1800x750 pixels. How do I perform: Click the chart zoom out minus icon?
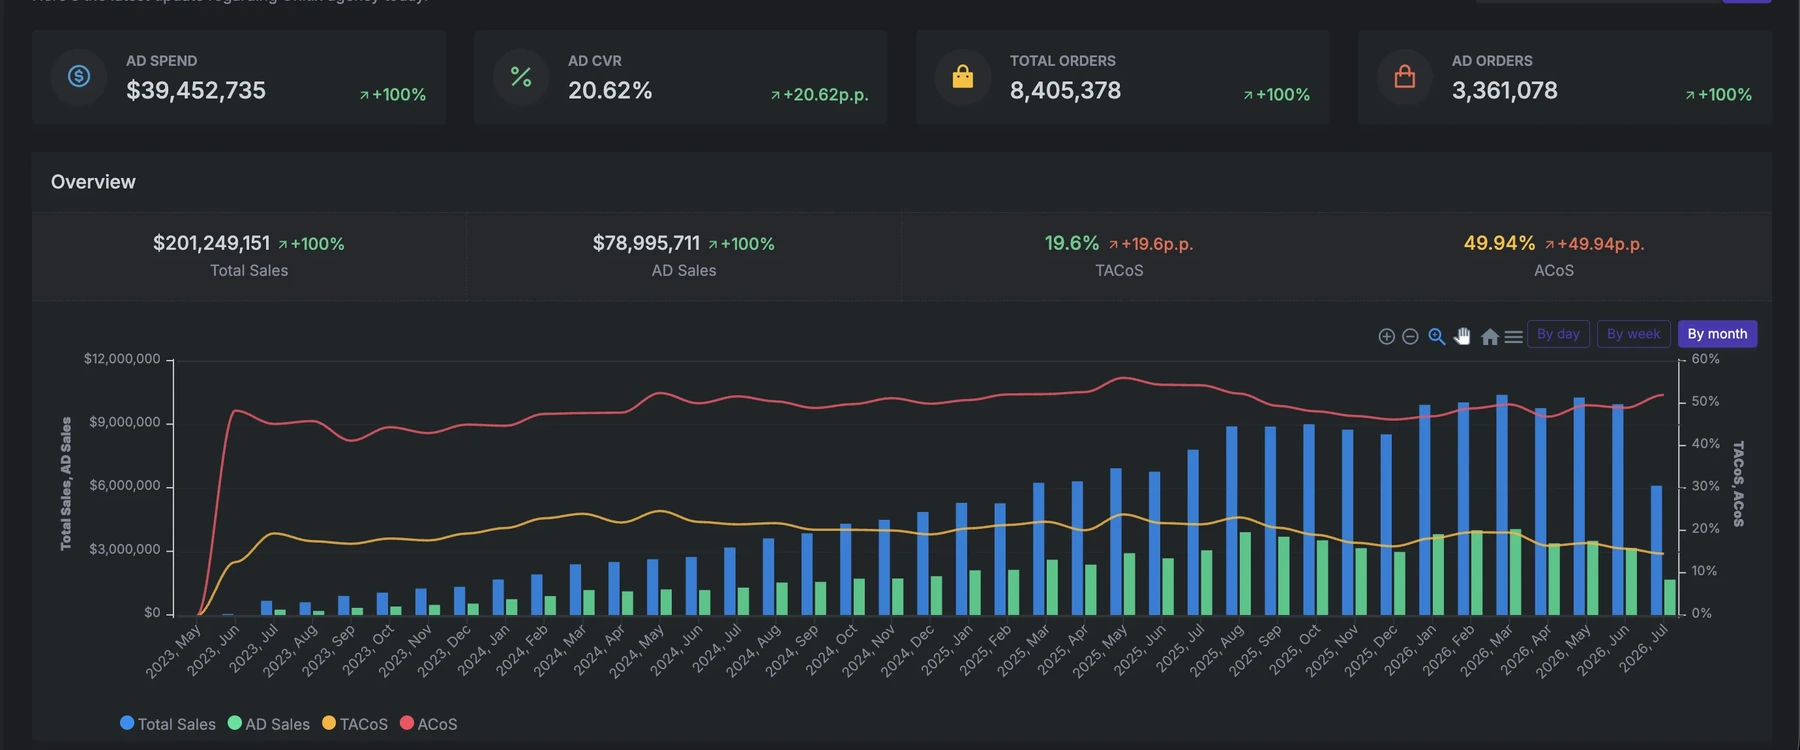tap(1410, 337)
